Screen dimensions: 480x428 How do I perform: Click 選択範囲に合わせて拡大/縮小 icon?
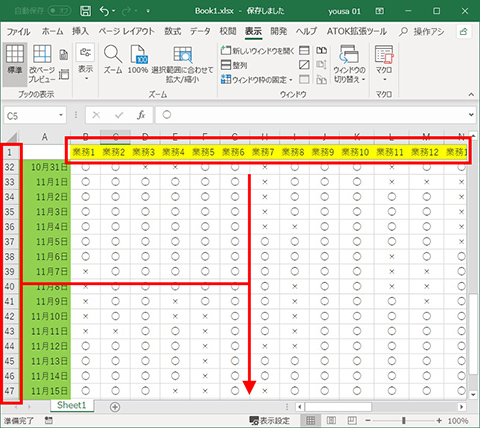[182, 64]
